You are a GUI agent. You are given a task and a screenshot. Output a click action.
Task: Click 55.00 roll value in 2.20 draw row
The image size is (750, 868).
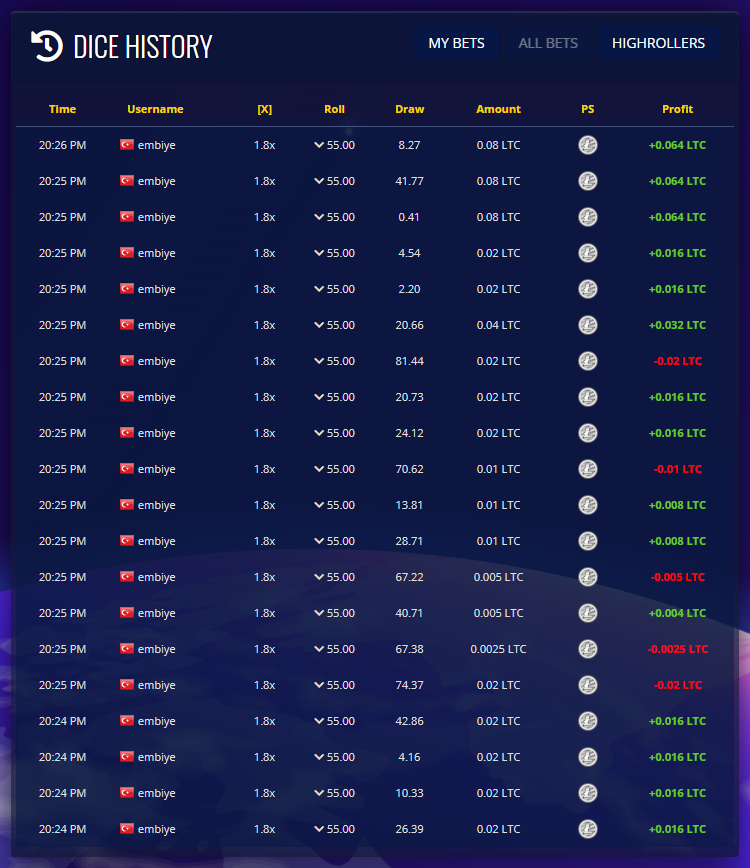(340, 289)
